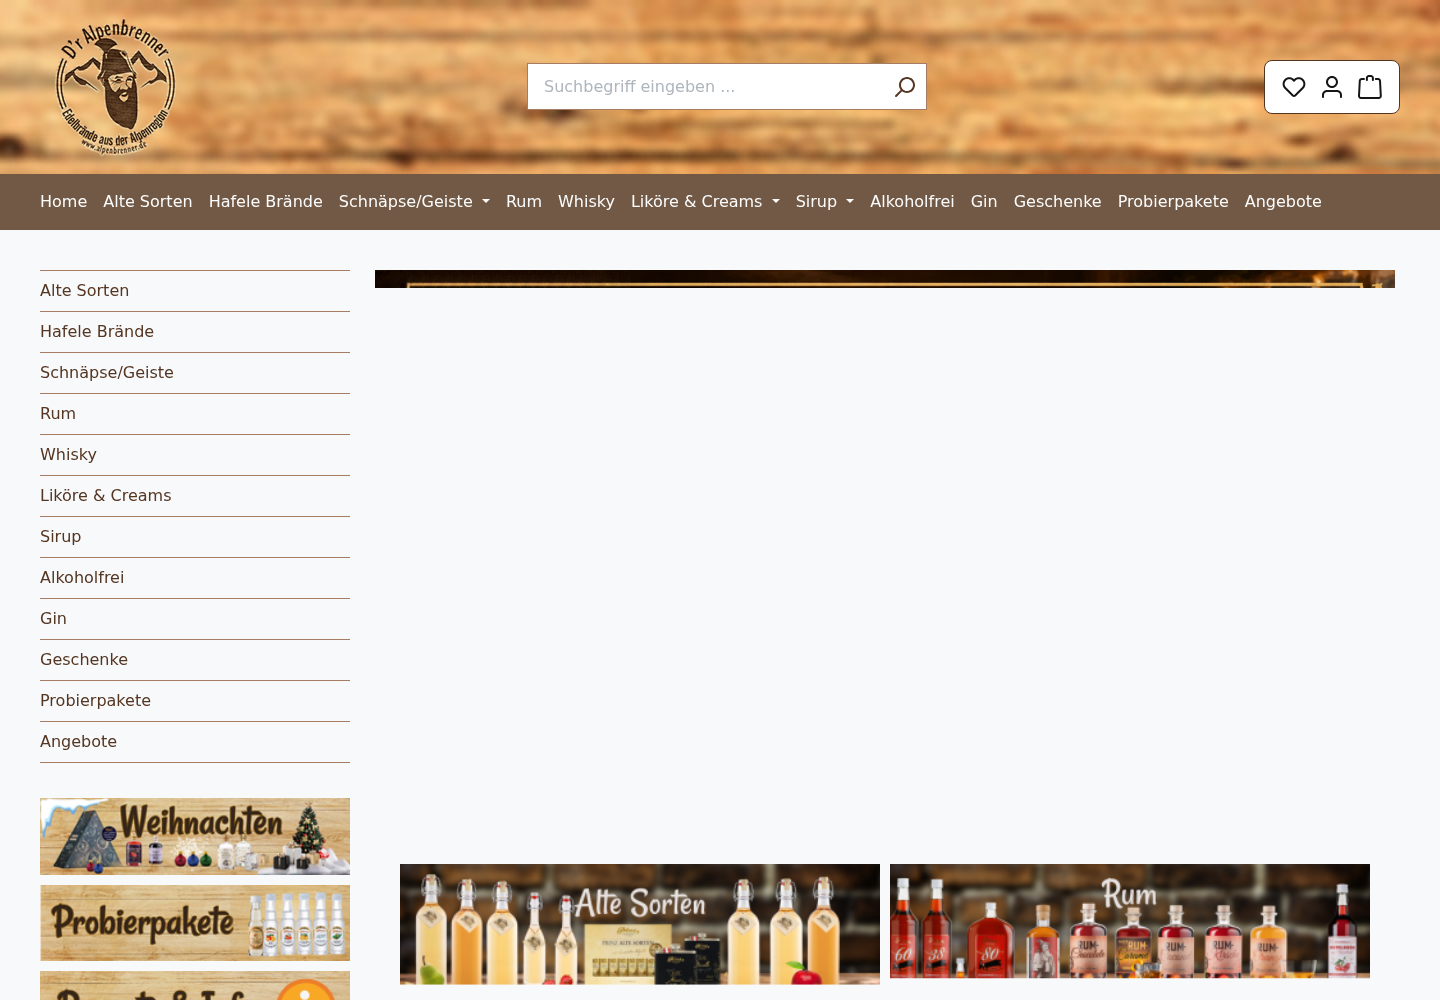Image resolution: width=1440 pixels, height=1000 pixels.
Task: Open Alte Sorten in top navigation
Action: click(x=148, y=202)
